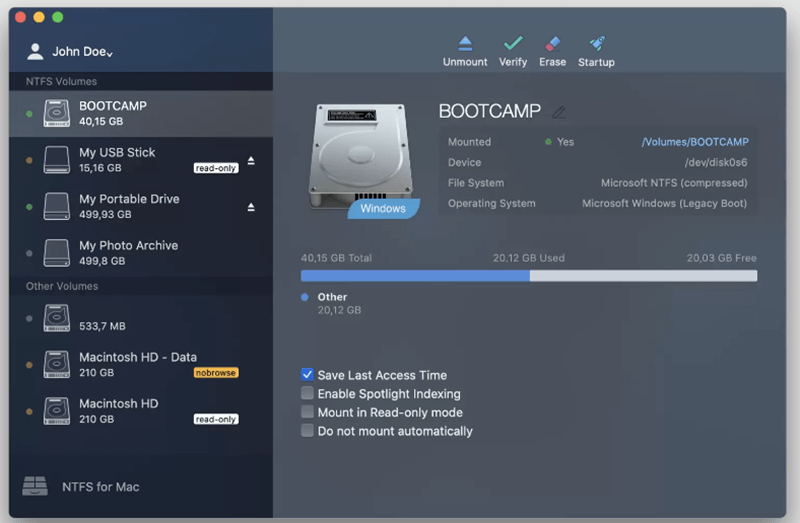The height and width of the screenshot is (523, 800).
Task: Click the Erase toolbar icon
Action: pos(552,44)
